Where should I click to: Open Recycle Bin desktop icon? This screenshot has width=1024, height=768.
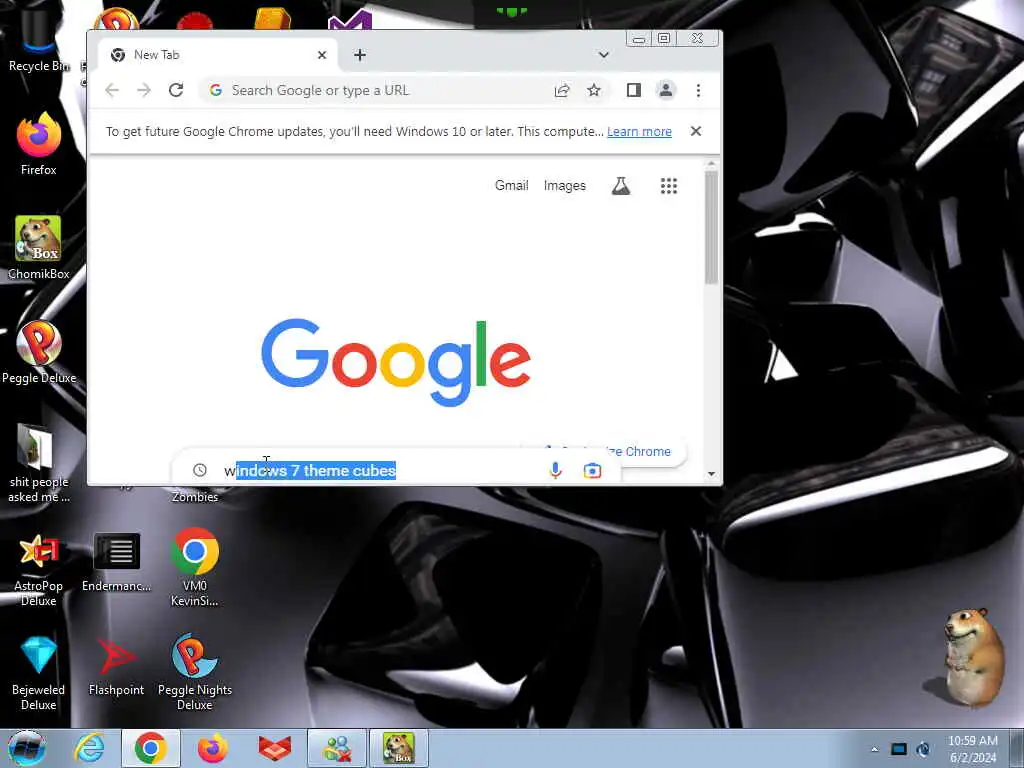tap(38, 42)
